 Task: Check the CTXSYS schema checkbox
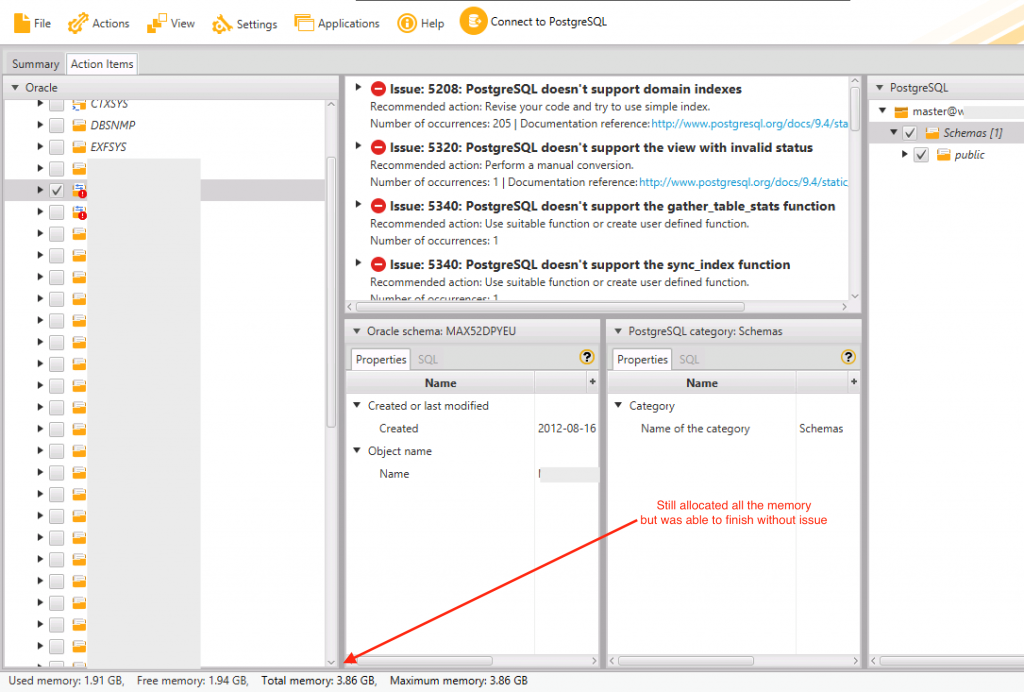click(x=57, y=104)
